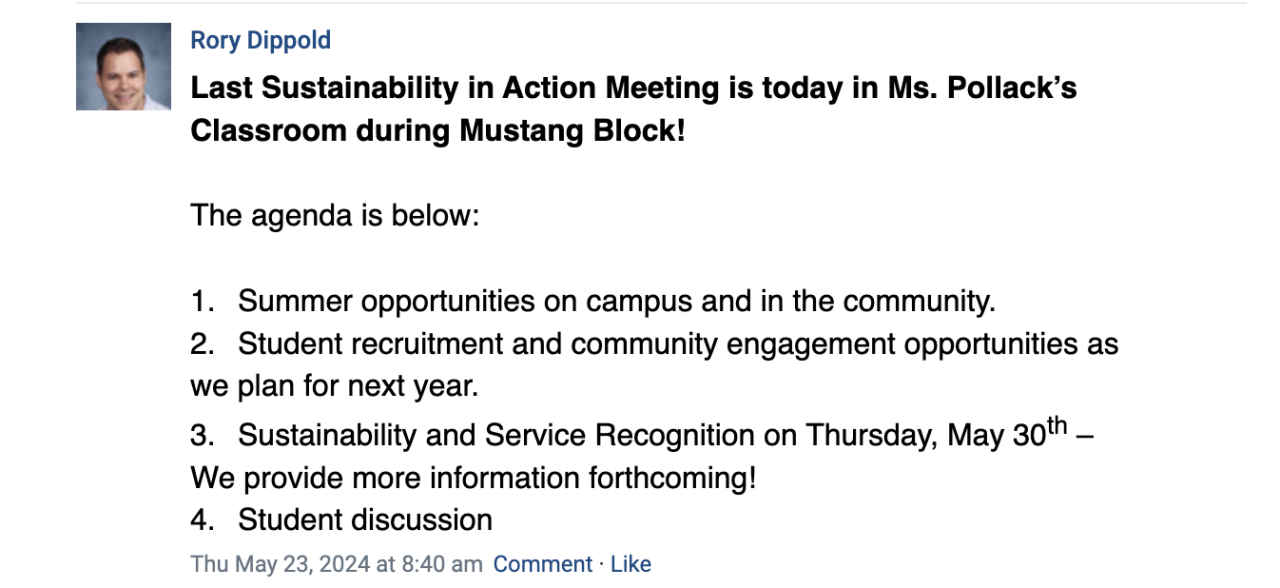Click the Thu May 23, 2024 timestamp
This screenshot has height=588, width=1280.
(x=336, y=564)
